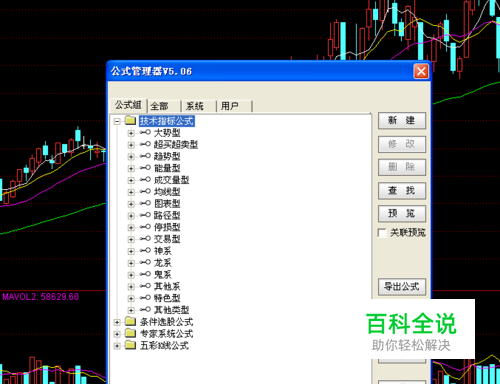Viewport: 500px width, 384px height.
Task: Click the 导出公式 button
Action: (x=402, y=287)
